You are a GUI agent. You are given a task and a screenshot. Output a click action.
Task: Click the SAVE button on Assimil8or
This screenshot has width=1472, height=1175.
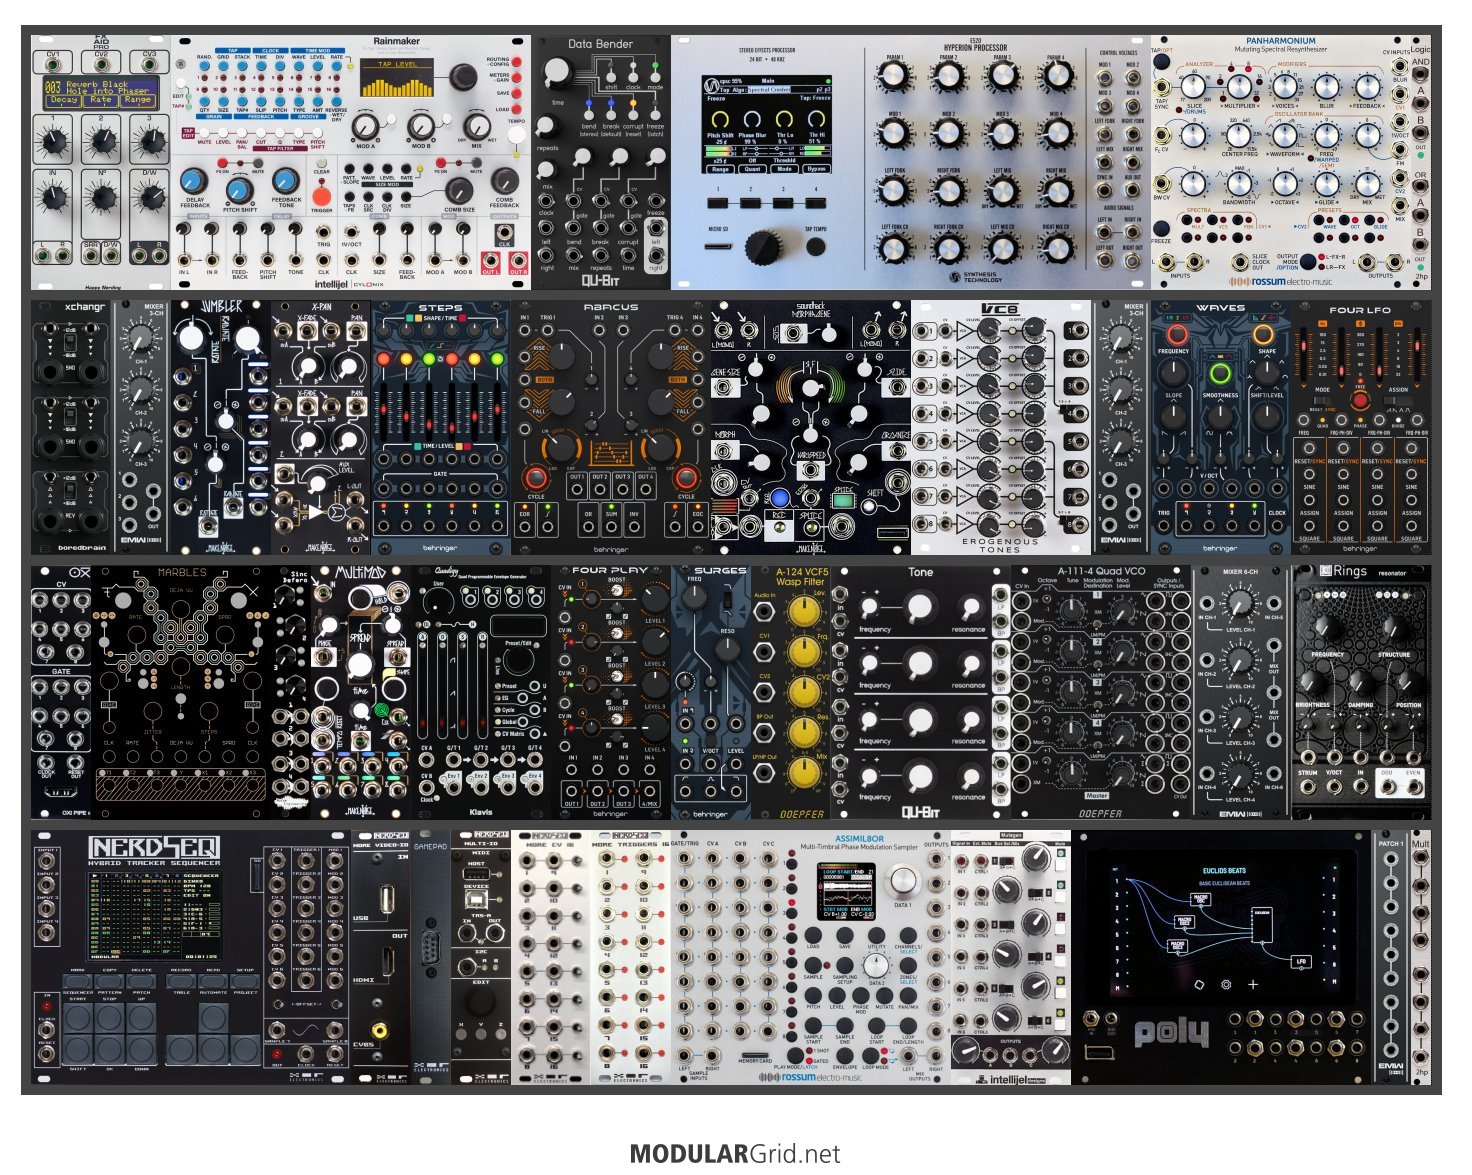845,934
